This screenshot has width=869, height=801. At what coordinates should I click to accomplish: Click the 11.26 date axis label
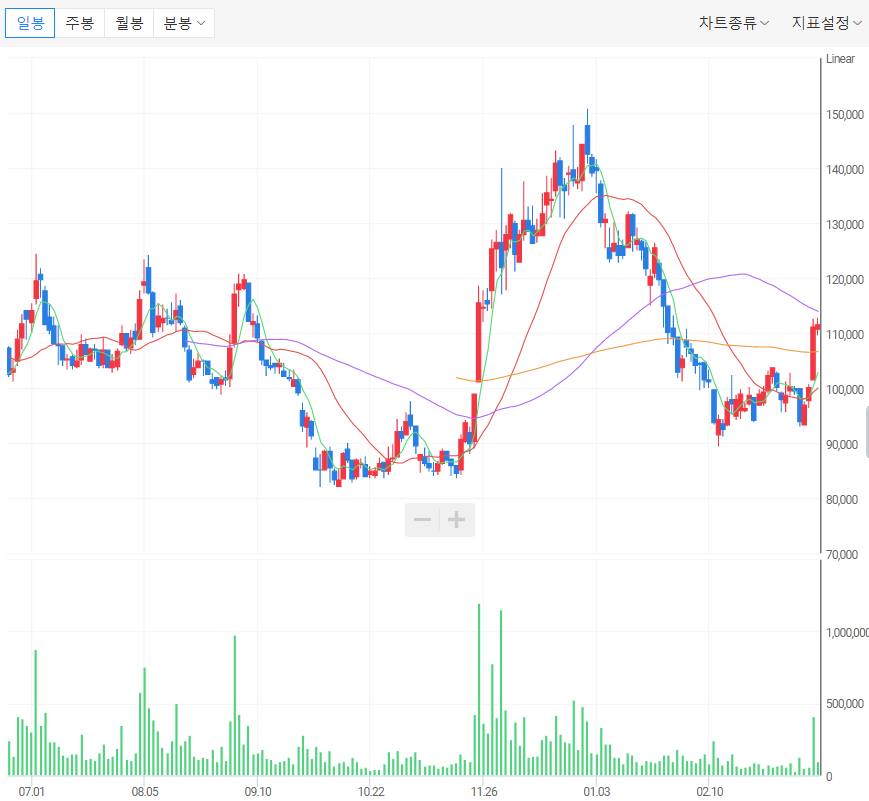(484, 791)
